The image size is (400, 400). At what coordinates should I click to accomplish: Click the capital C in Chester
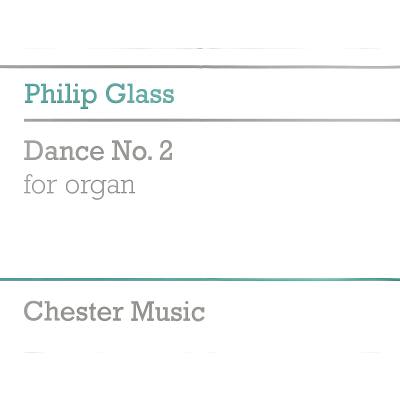pos(32,311)
